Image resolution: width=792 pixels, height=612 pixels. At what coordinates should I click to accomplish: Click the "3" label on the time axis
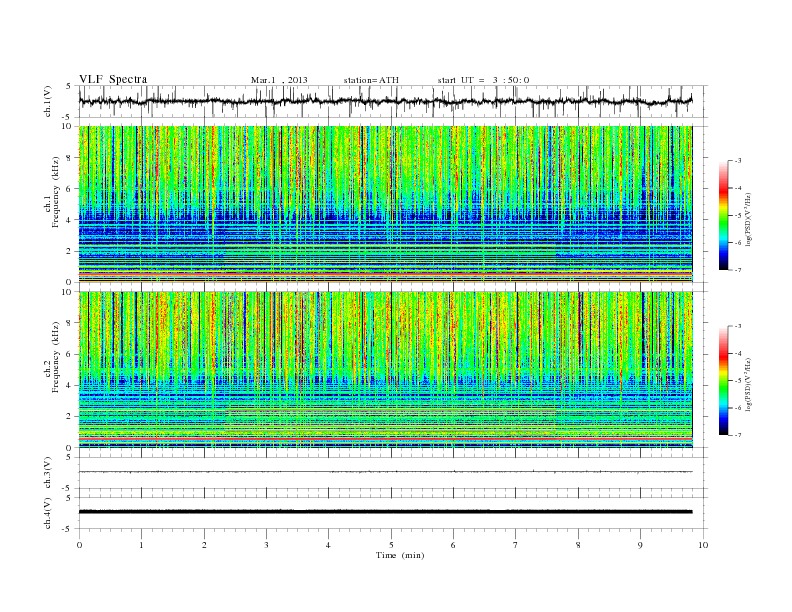point(266,545)
